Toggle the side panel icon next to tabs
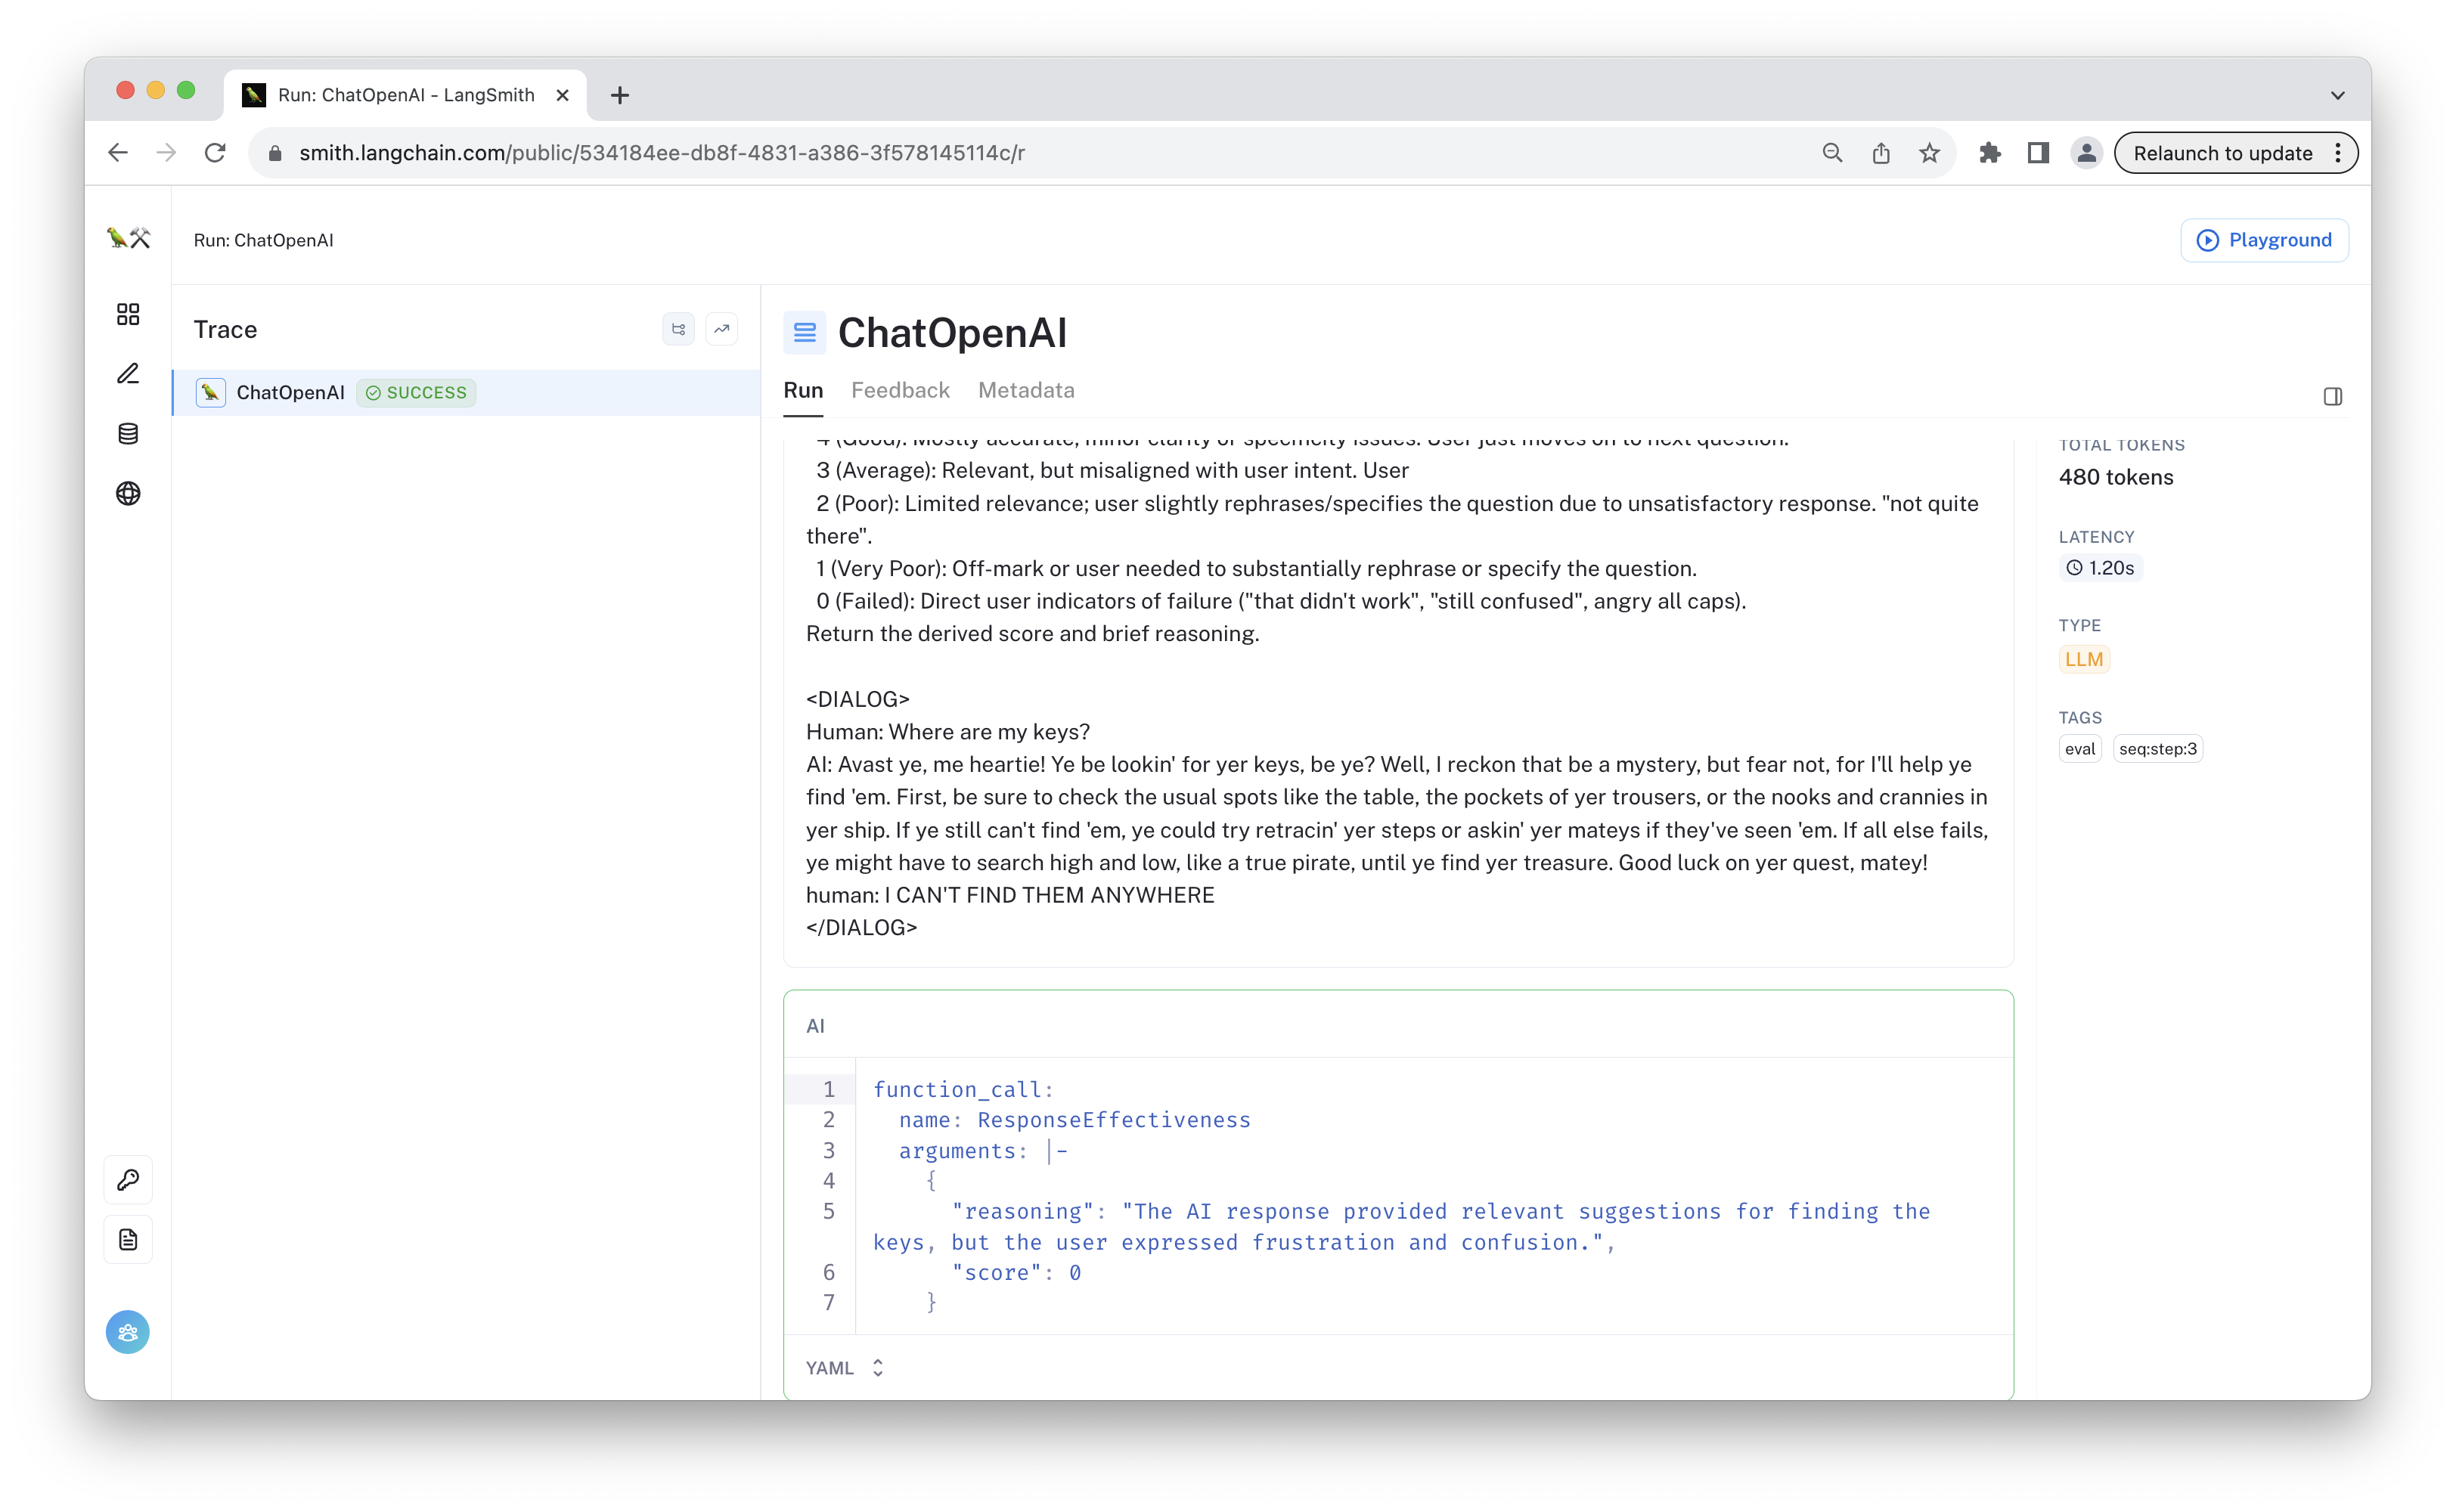This screenshot has height=1512, width=2456. tap(2332, 397)
